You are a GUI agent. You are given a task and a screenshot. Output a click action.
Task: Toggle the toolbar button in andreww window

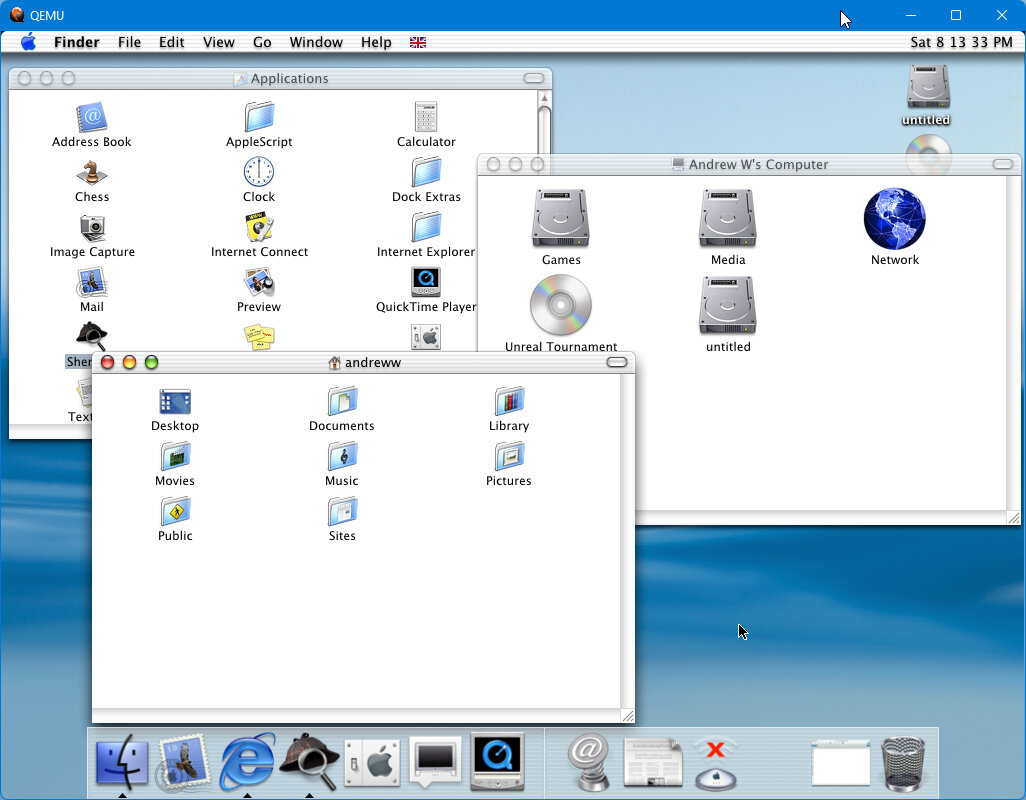point(617,362)
